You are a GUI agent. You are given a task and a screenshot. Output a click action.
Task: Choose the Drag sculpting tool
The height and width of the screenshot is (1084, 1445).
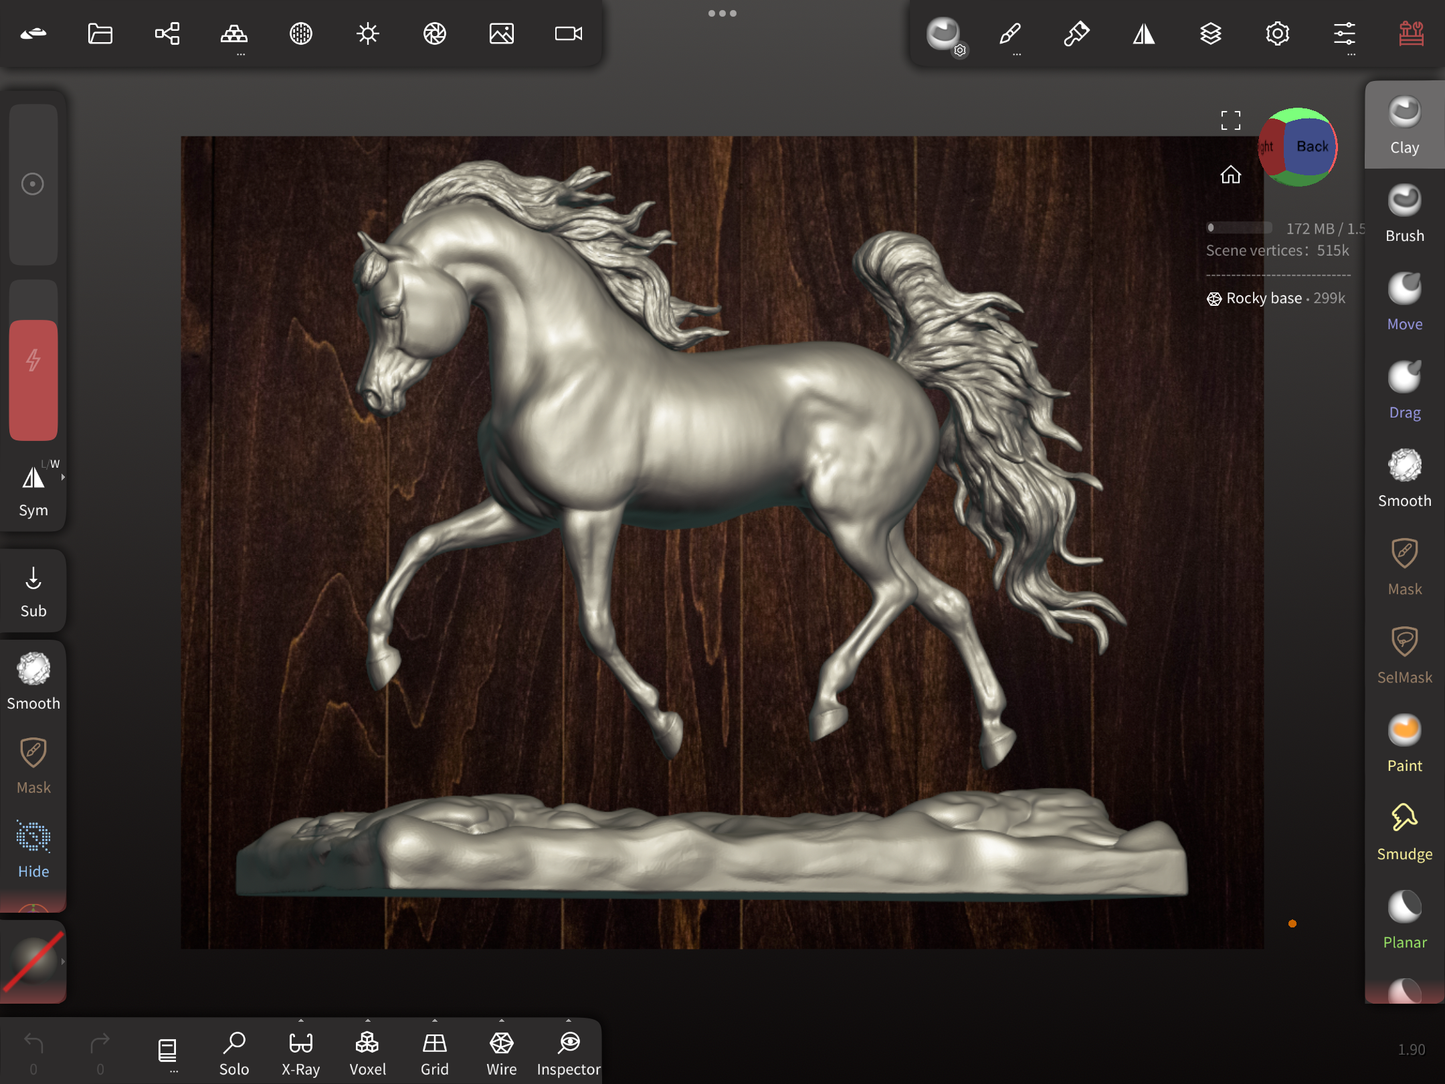[1404, 389]
